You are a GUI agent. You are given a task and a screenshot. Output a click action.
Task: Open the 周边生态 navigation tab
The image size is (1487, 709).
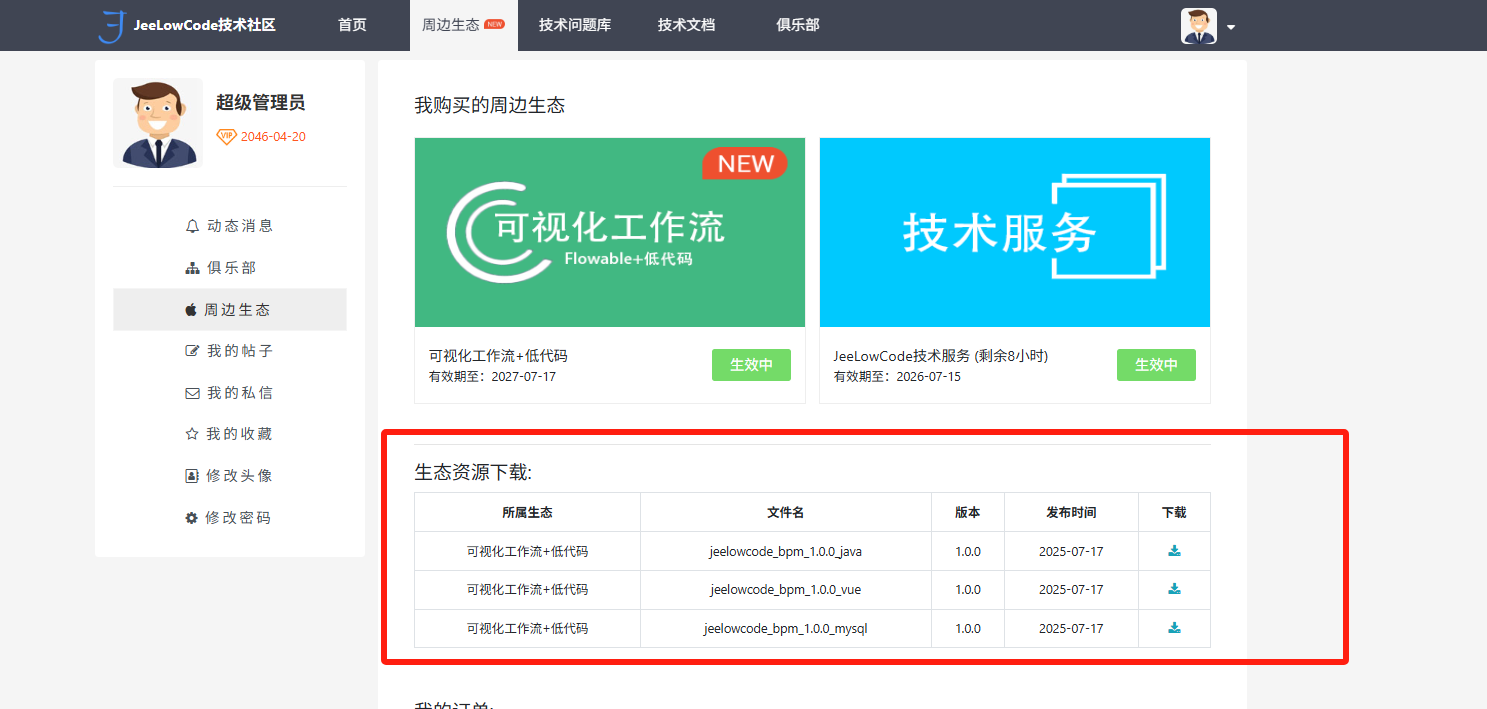click(464, 25)
